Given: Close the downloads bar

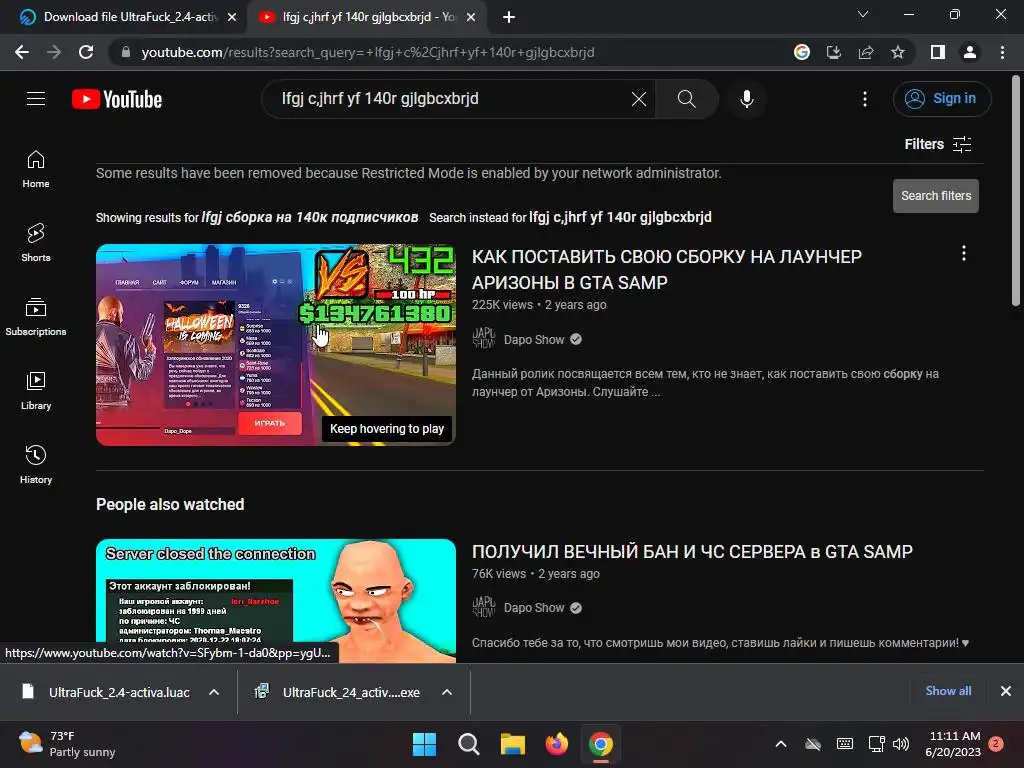Looking at the screenshot, I should pos(1006,691).
